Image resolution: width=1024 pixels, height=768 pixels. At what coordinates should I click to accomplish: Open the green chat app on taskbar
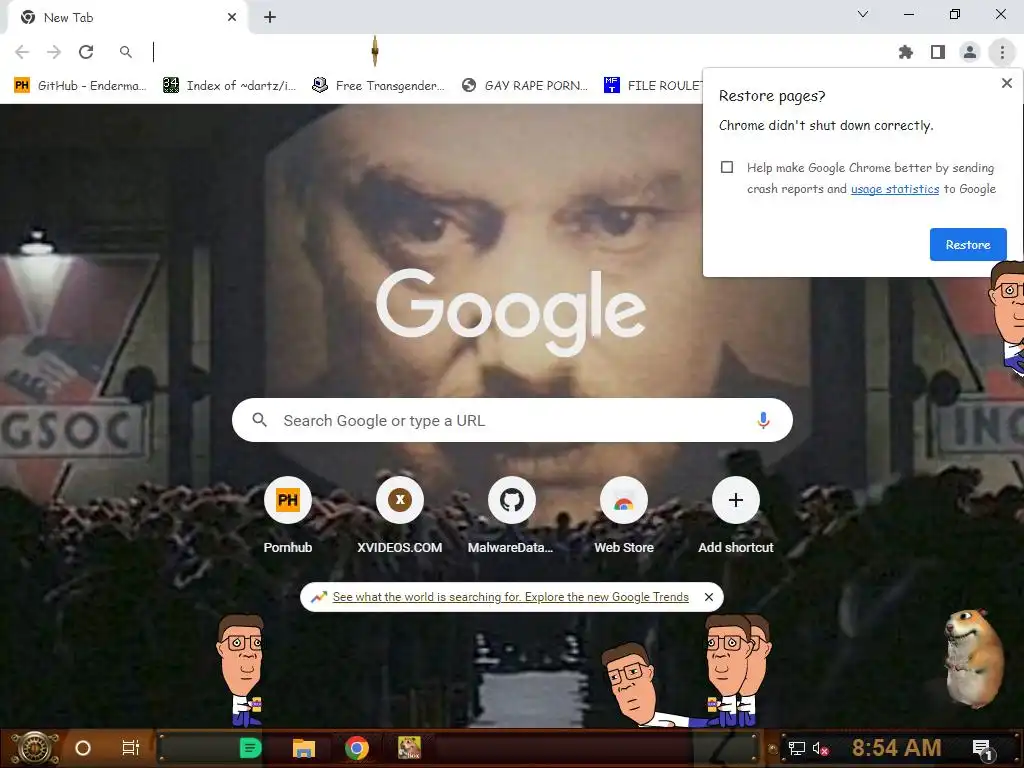click(x=250, y=748)
